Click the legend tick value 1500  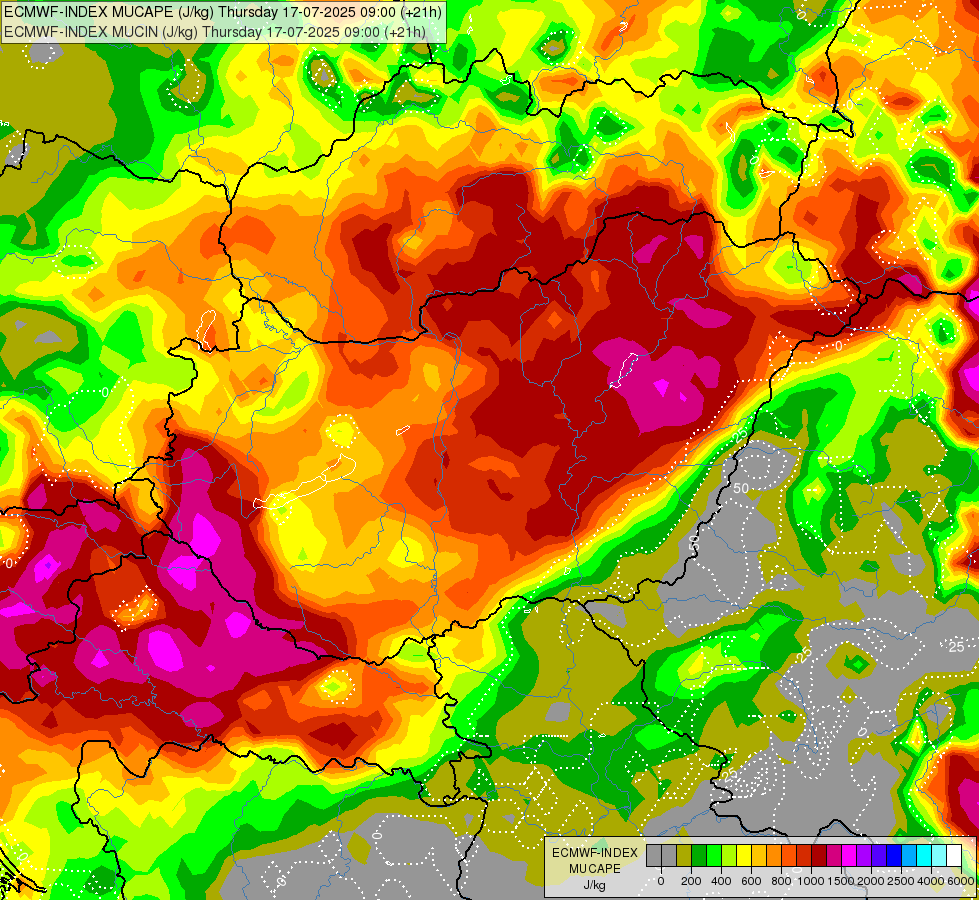[x=841, y=881]
